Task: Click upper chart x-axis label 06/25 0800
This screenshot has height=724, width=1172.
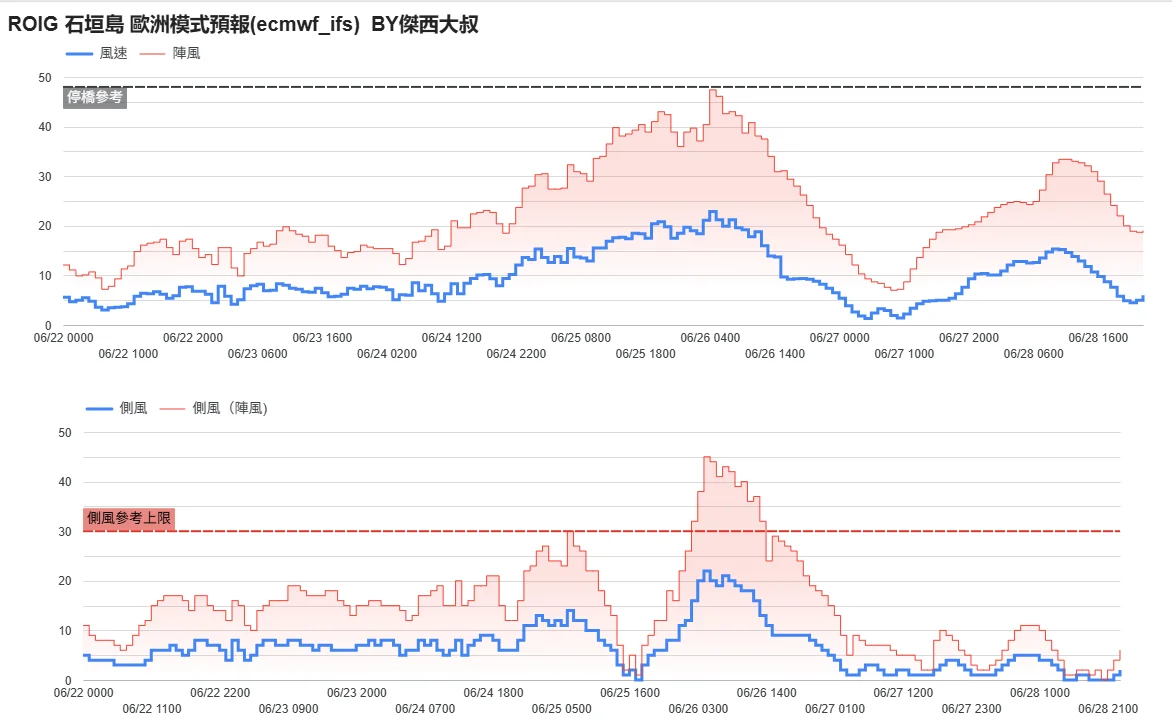Action: tap(581, 338)
